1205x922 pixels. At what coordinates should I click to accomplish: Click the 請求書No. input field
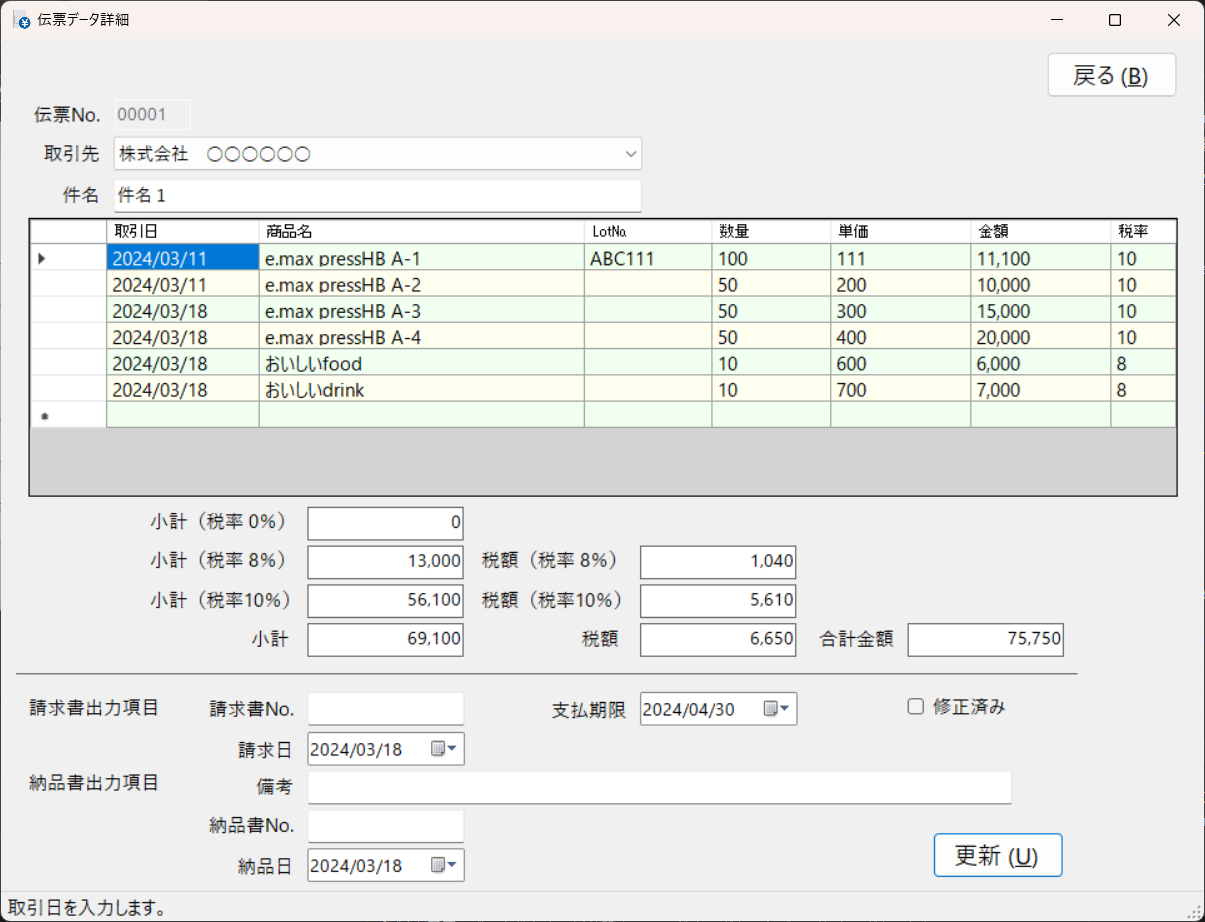[386, 709]
